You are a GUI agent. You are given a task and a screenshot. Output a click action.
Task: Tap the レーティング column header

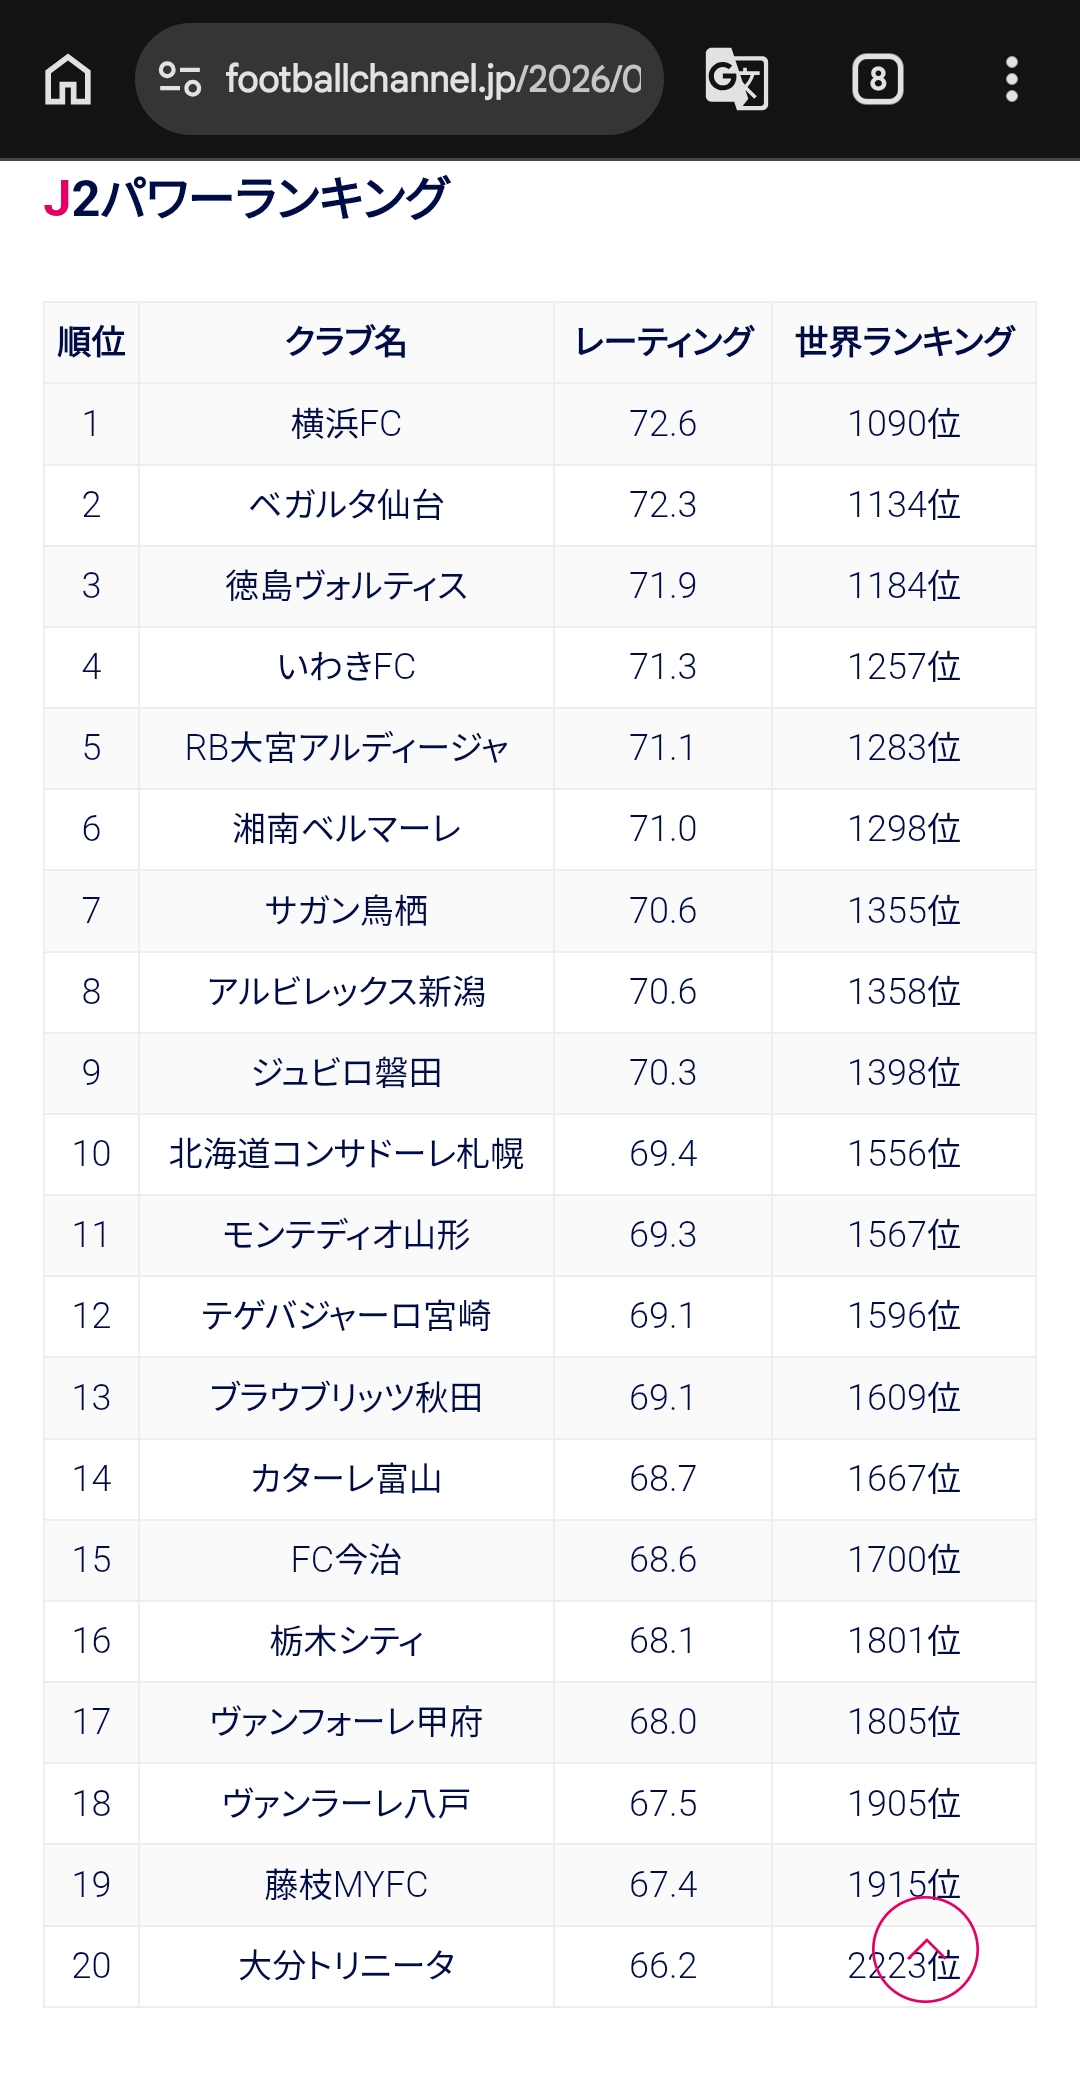click(663, 342)
